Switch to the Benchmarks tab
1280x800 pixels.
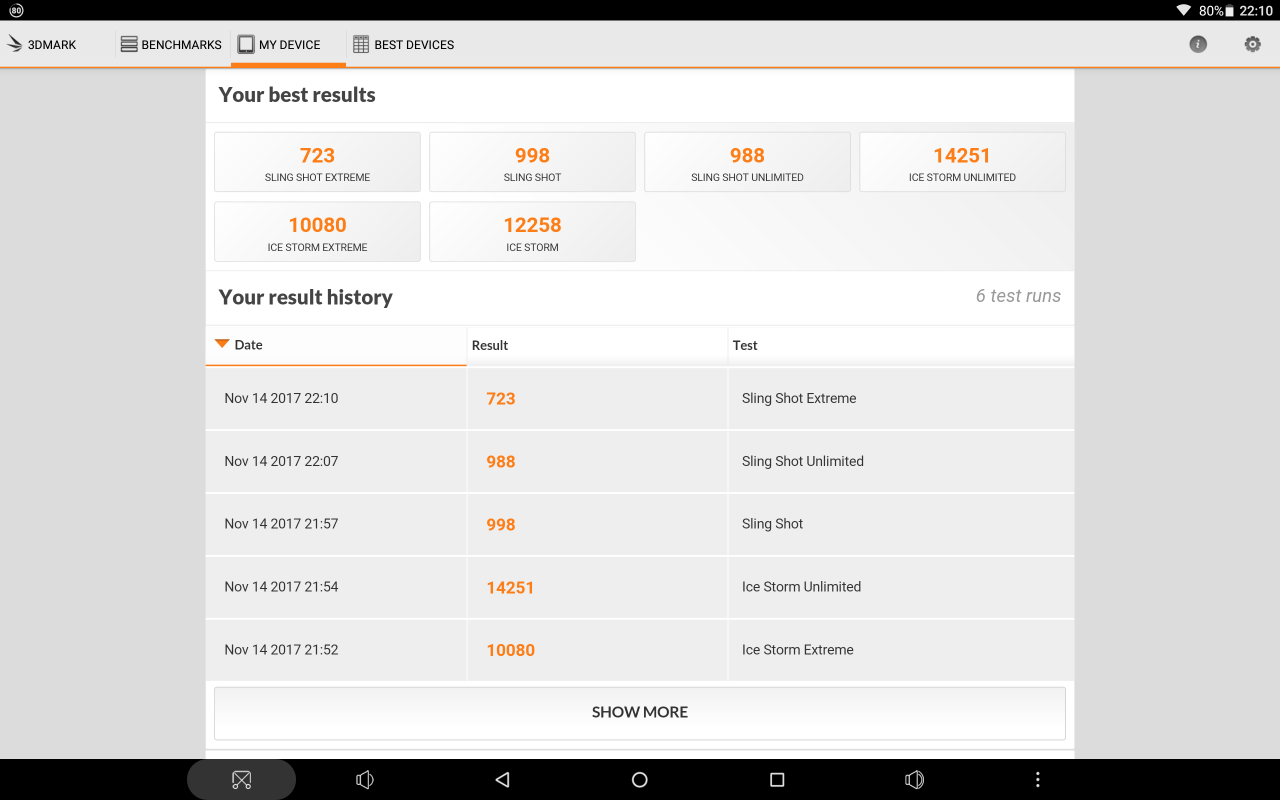[171, 44]
